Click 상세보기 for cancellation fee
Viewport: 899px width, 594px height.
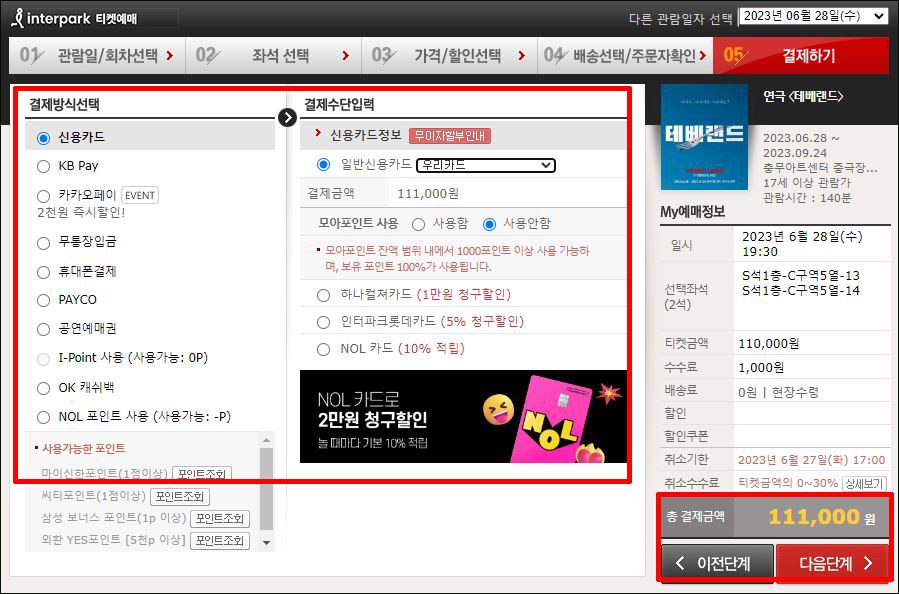(864, 483)
